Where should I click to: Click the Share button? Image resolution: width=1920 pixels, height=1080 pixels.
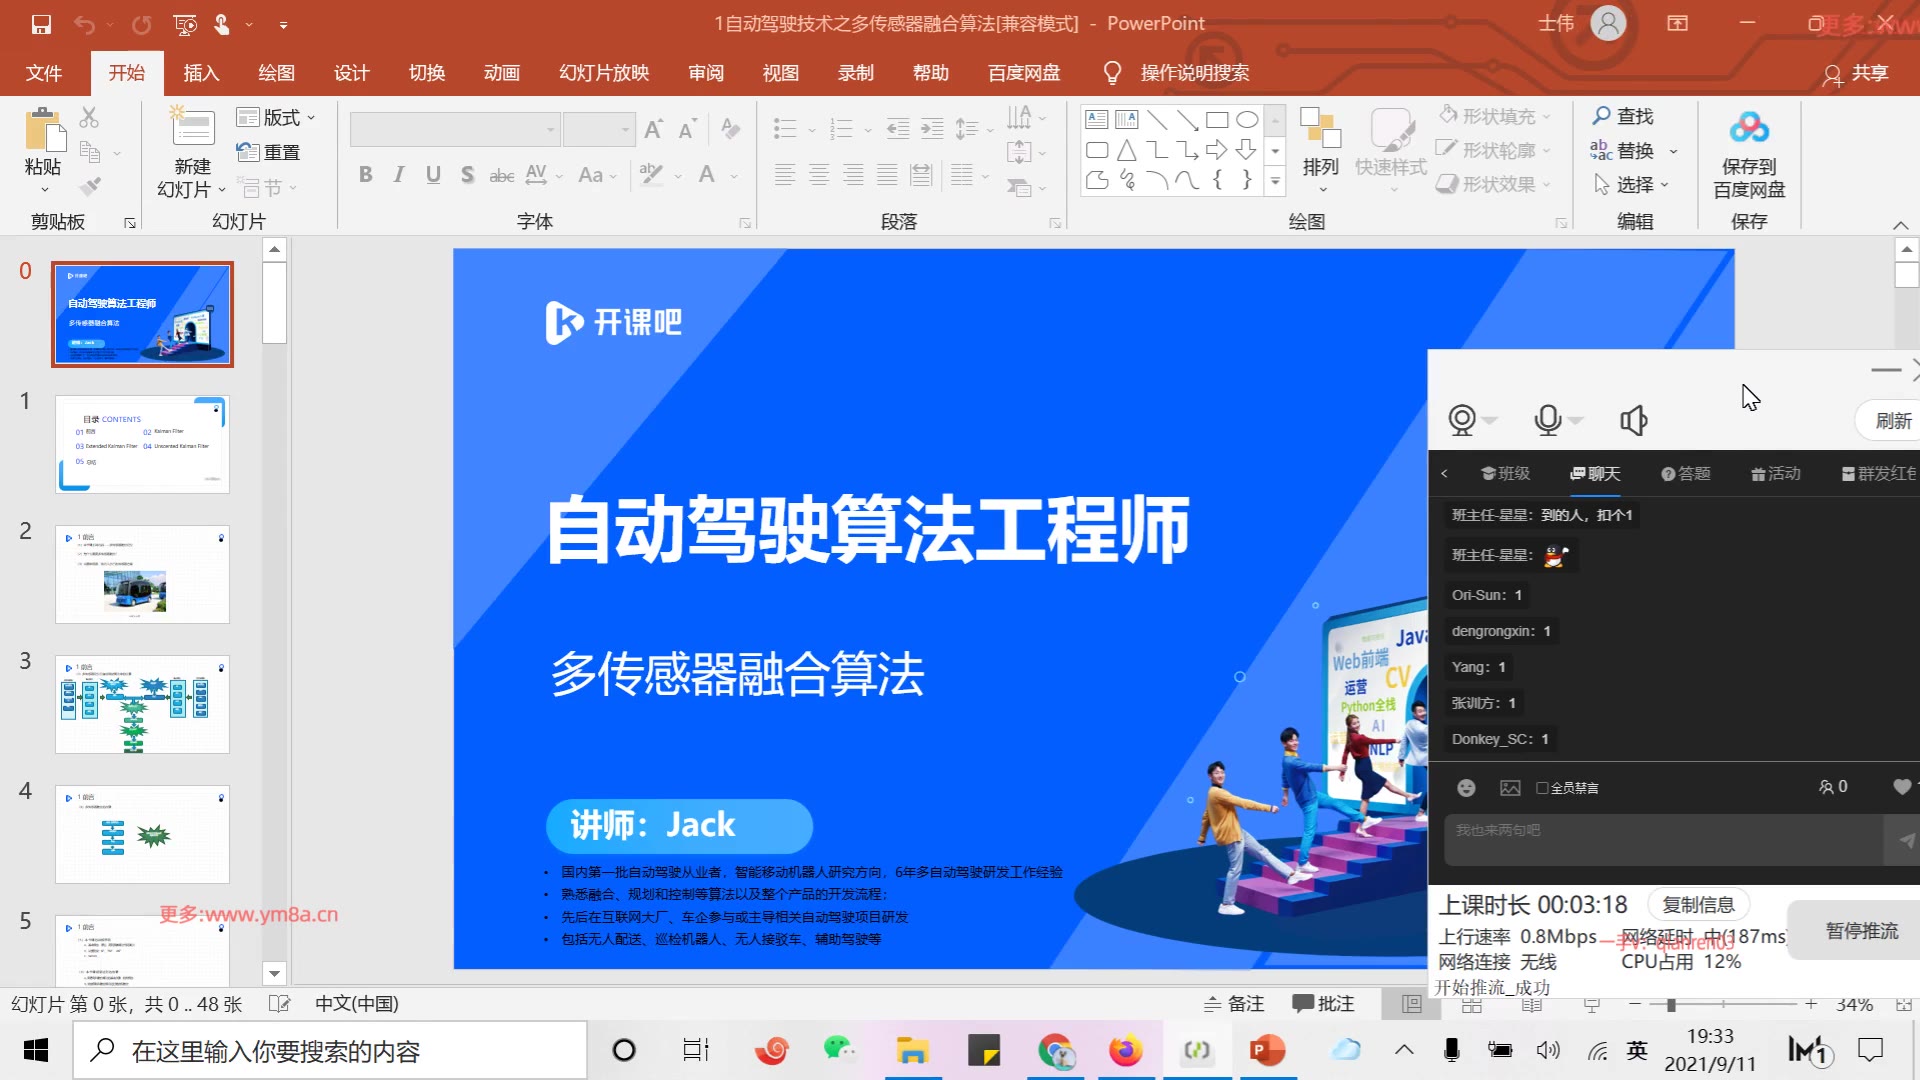1856,73
